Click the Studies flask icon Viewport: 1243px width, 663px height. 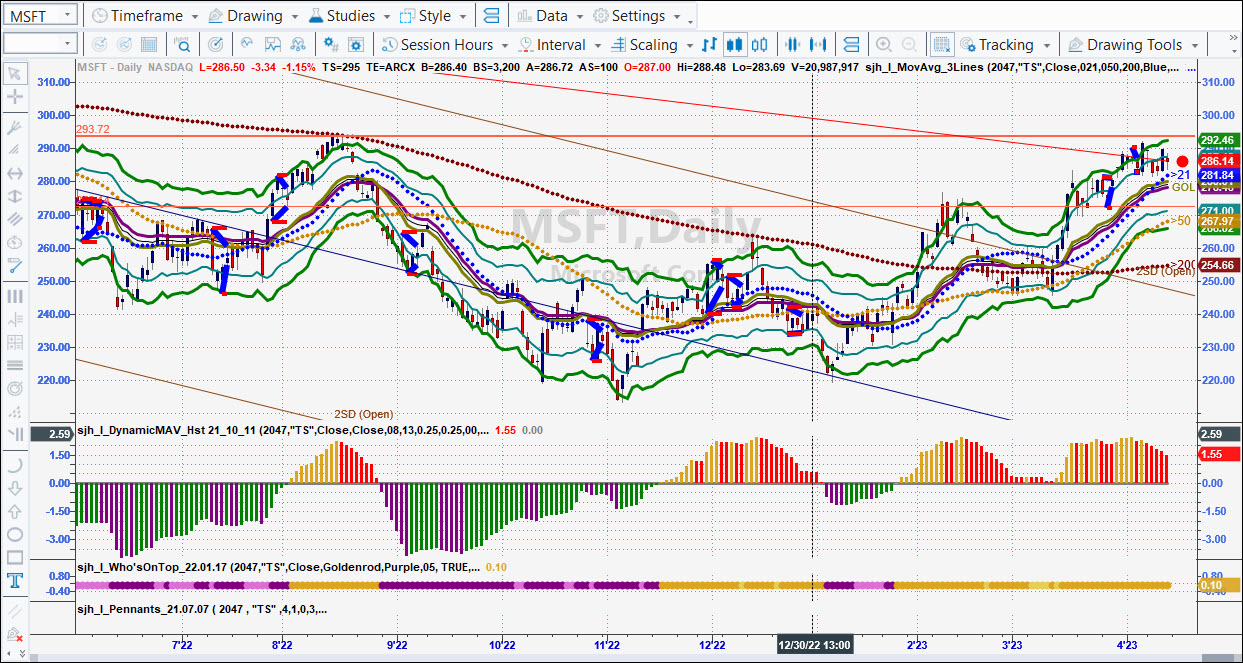pyautogui.click(x=315, y=16)
